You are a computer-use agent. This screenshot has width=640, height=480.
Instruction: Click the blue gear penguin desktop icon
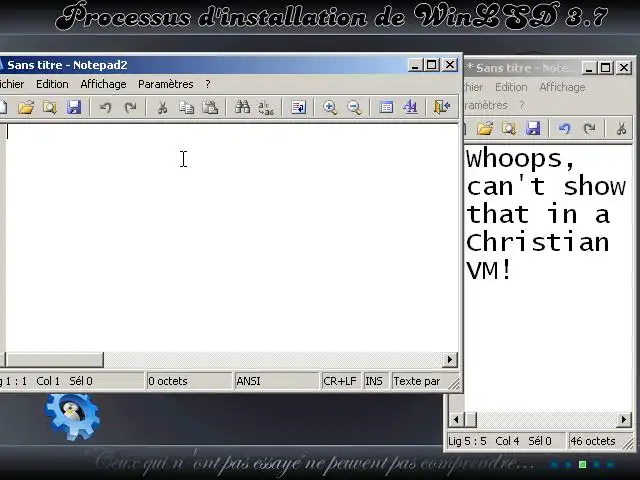pos(73,416)
